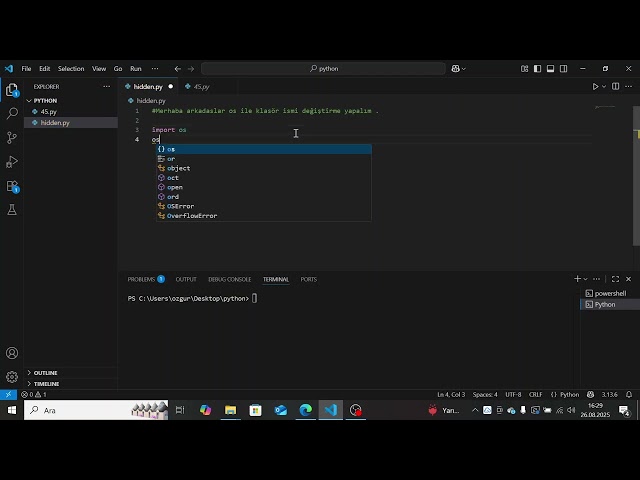Create a new terminal with plus button
Viewport: 640px width, 480px height.
coord(577,279)
